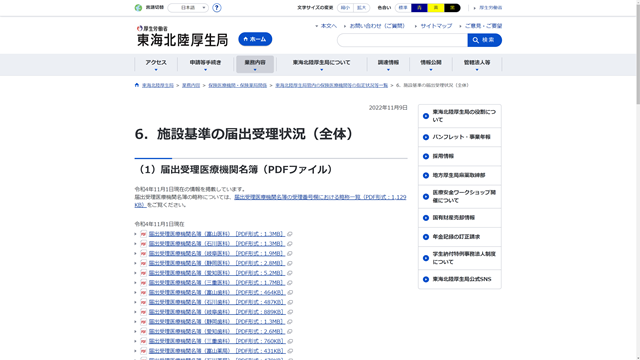Select the blue 青 color scheme

click(x=419, y=8)
